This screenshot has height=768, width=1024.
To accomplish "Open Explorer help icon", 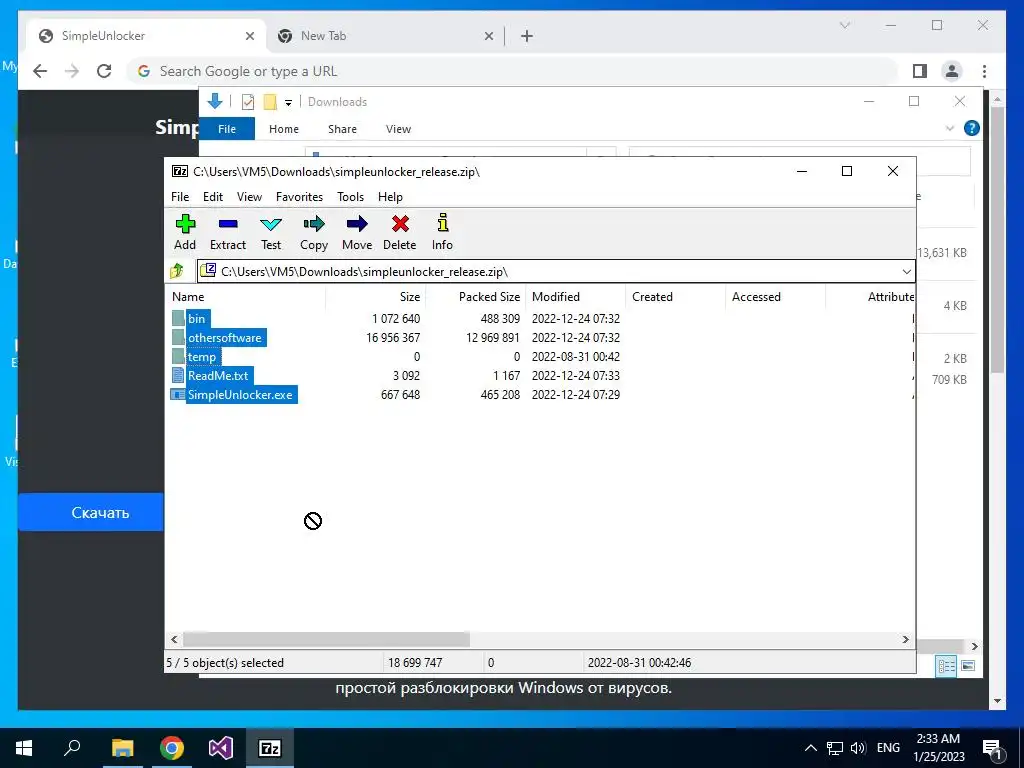I will [972, 128].
